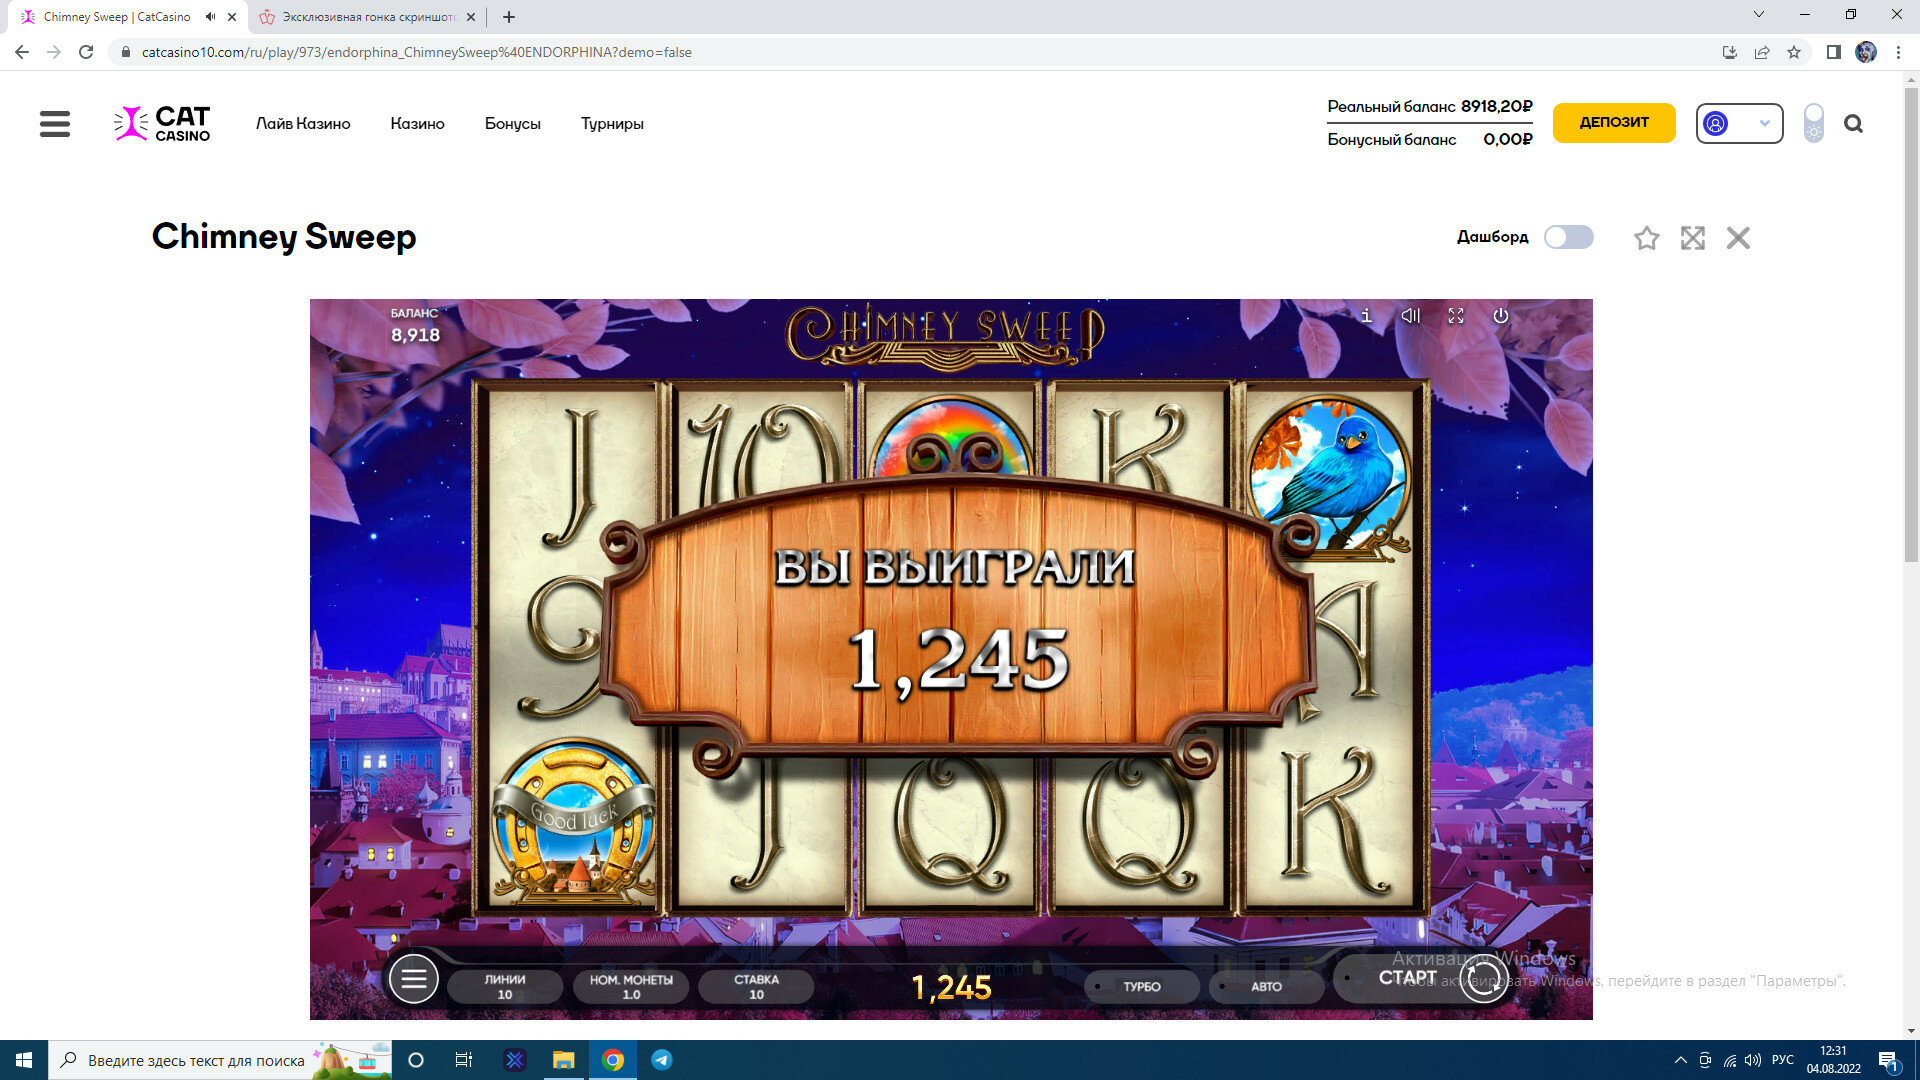Enable ТУРБО mode
The width and height of the screenshot is (1920, 1080).
(1141, 986)
